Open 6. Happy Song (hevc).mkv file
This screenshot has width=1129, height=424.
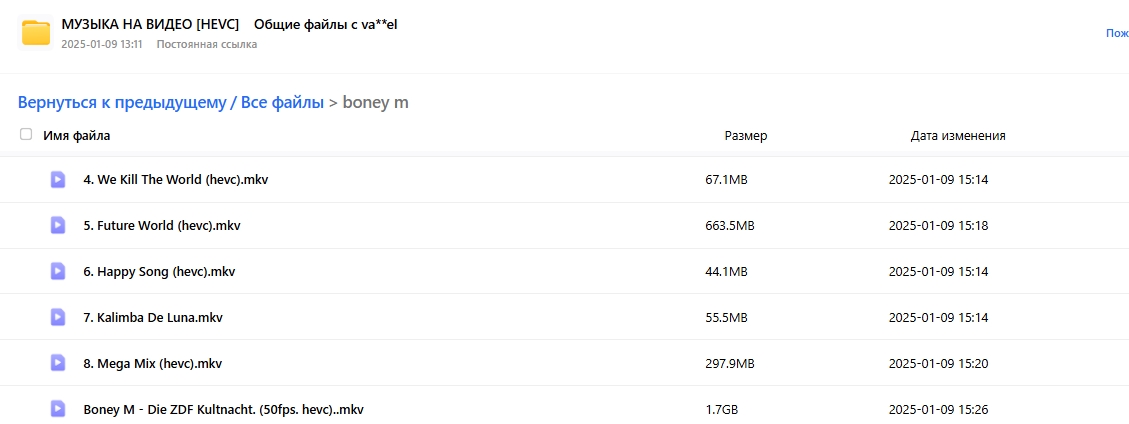[x=159, y=272]
